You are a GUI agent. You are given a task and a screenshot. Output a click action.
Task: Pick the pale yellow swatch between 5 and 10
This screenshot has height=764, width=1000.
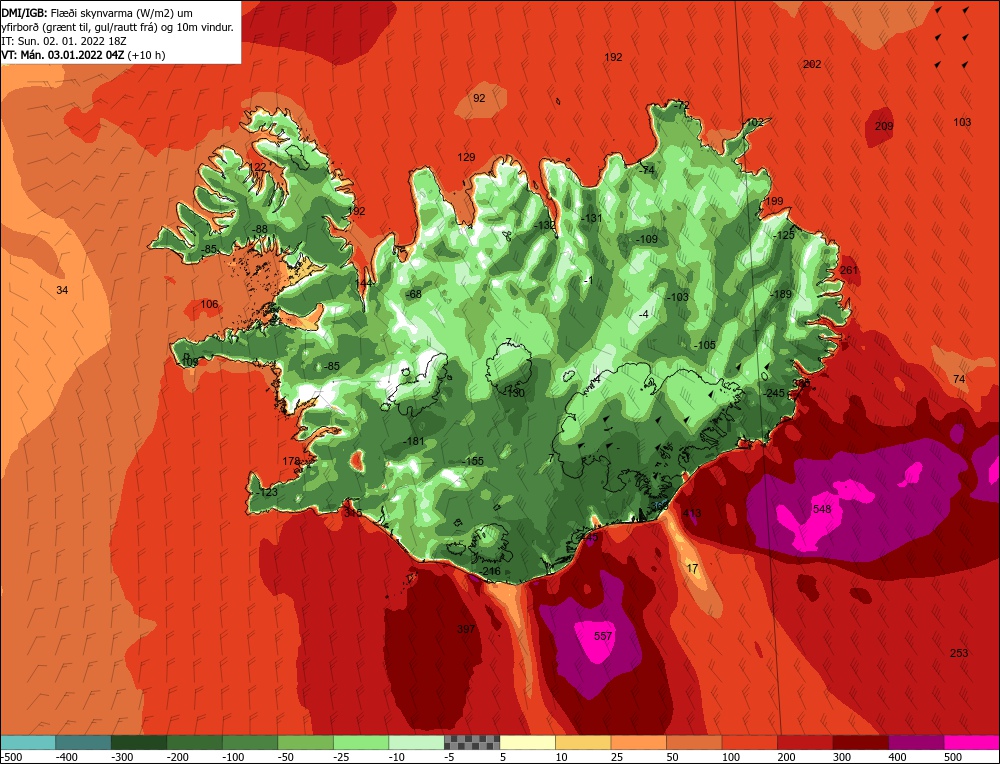pos(528,742)
